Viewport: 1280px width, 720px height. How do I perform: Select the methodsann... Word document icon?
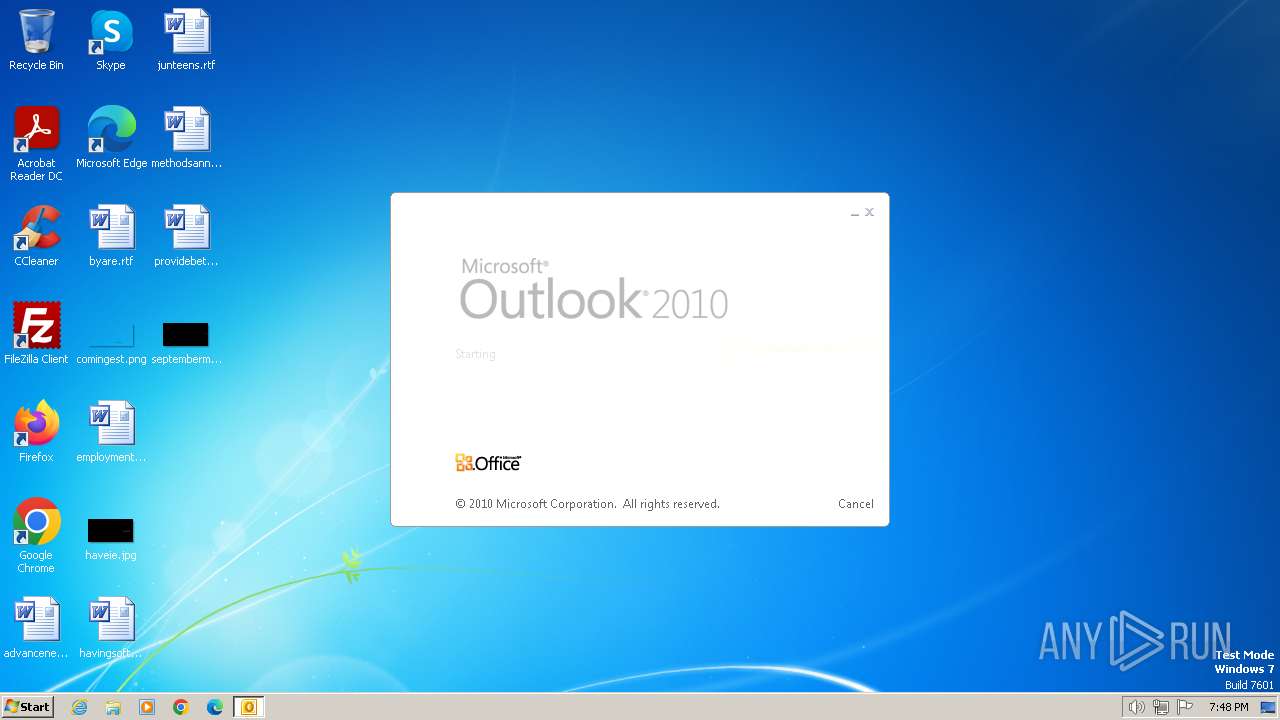(186, 138)
